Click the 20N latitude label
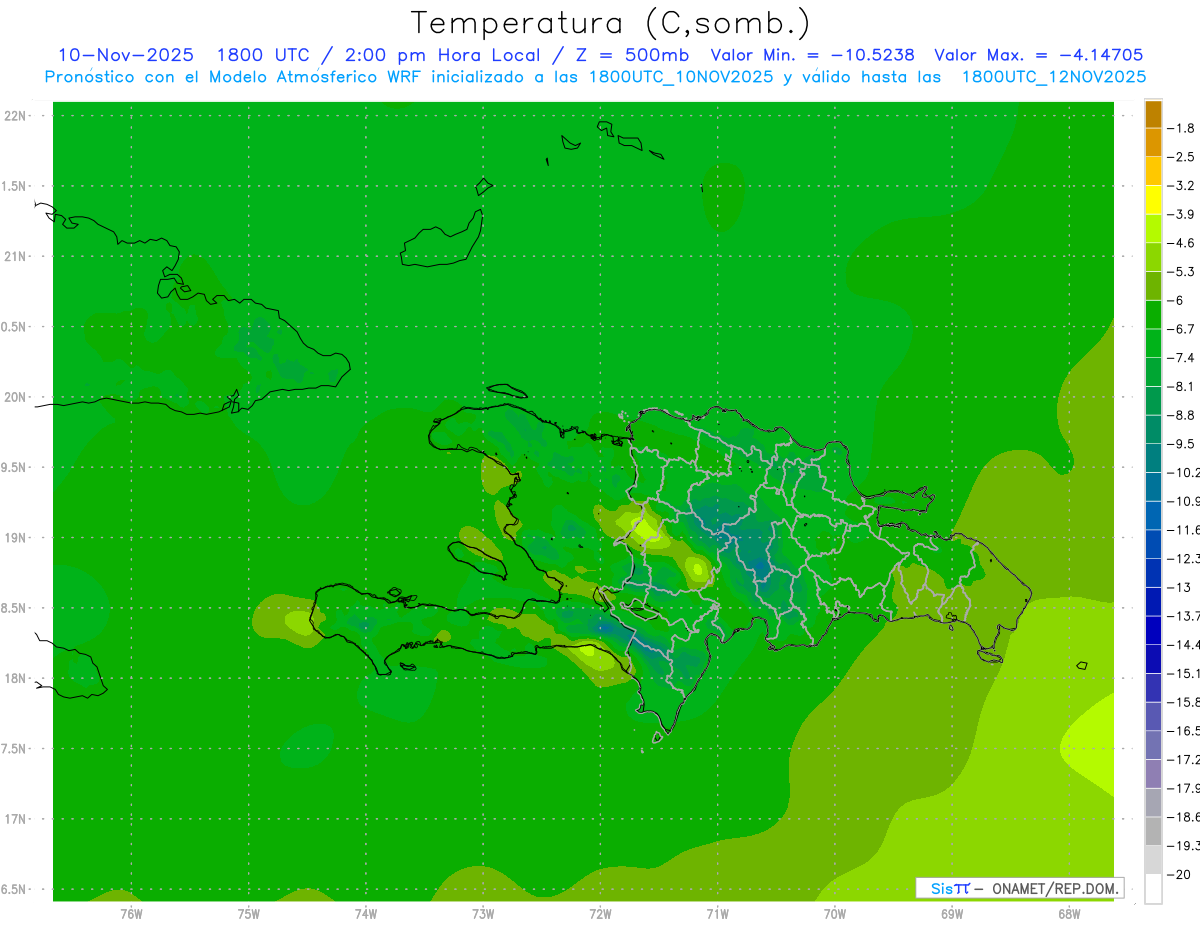 click(x=16, y=397)
